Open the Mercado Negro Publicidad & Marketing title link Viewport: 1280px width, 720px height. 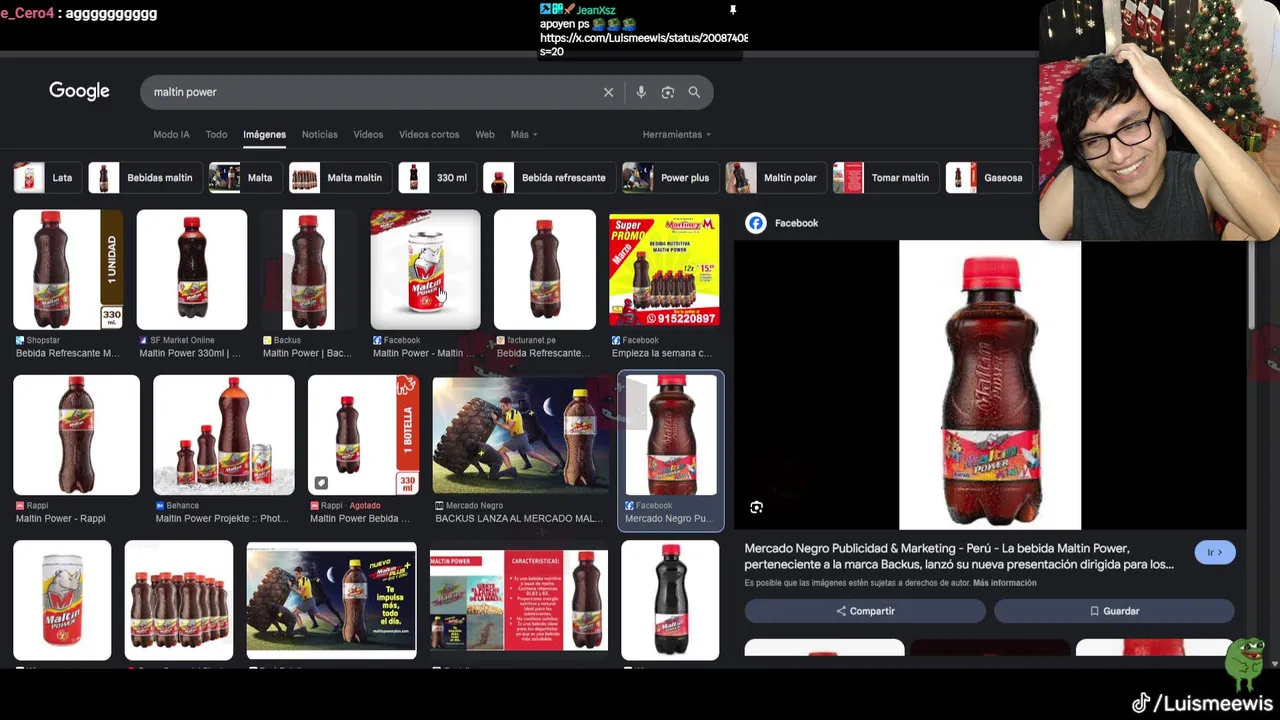[x=959, y=556]
